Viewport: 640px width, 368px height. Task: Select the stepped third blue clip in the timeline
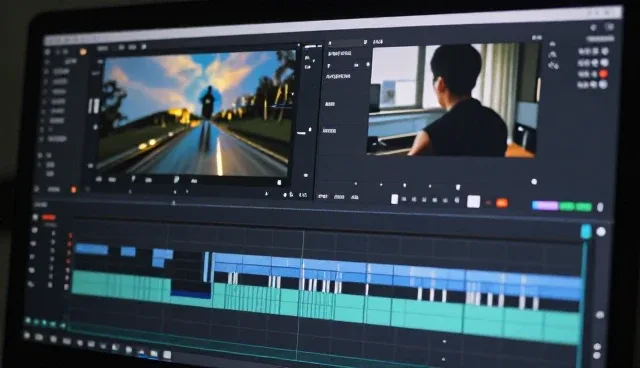[x=162, y=257]
